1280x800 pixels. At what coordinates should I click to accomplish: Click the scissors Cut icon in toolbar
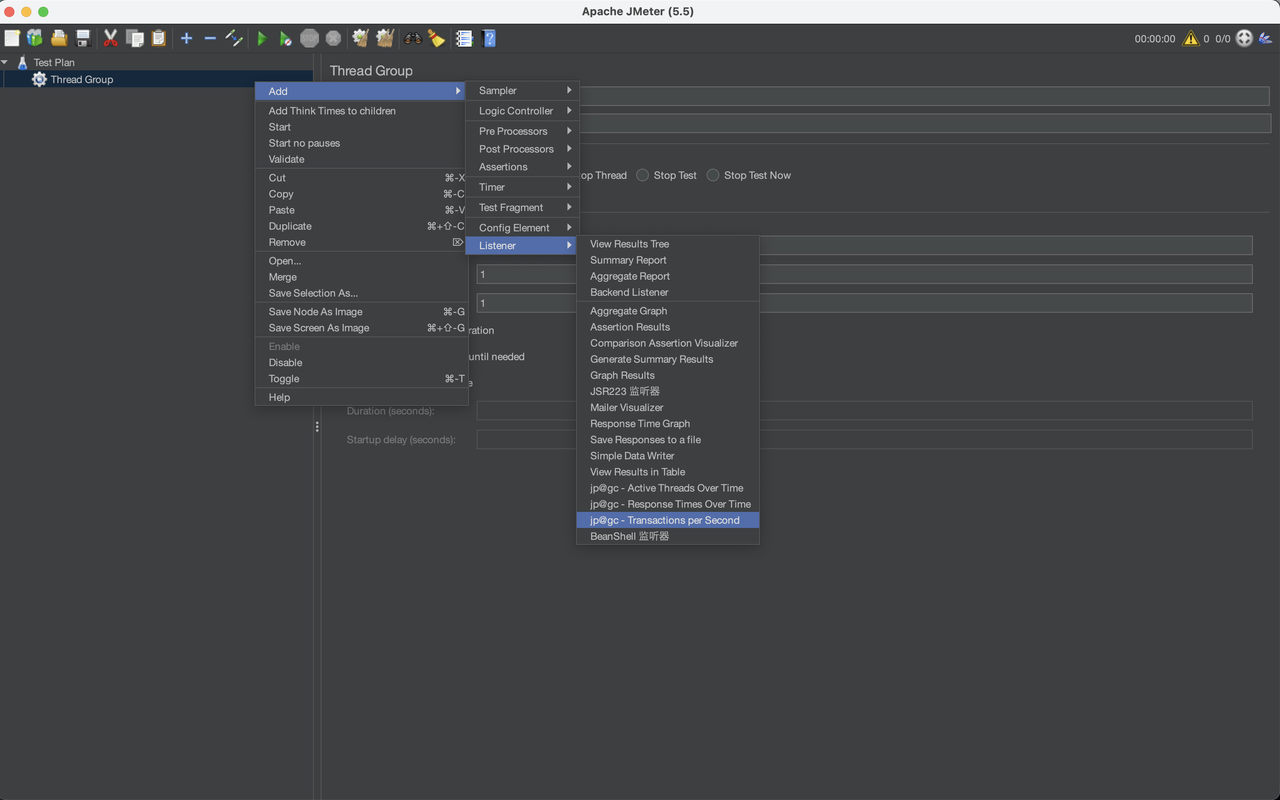111,38
